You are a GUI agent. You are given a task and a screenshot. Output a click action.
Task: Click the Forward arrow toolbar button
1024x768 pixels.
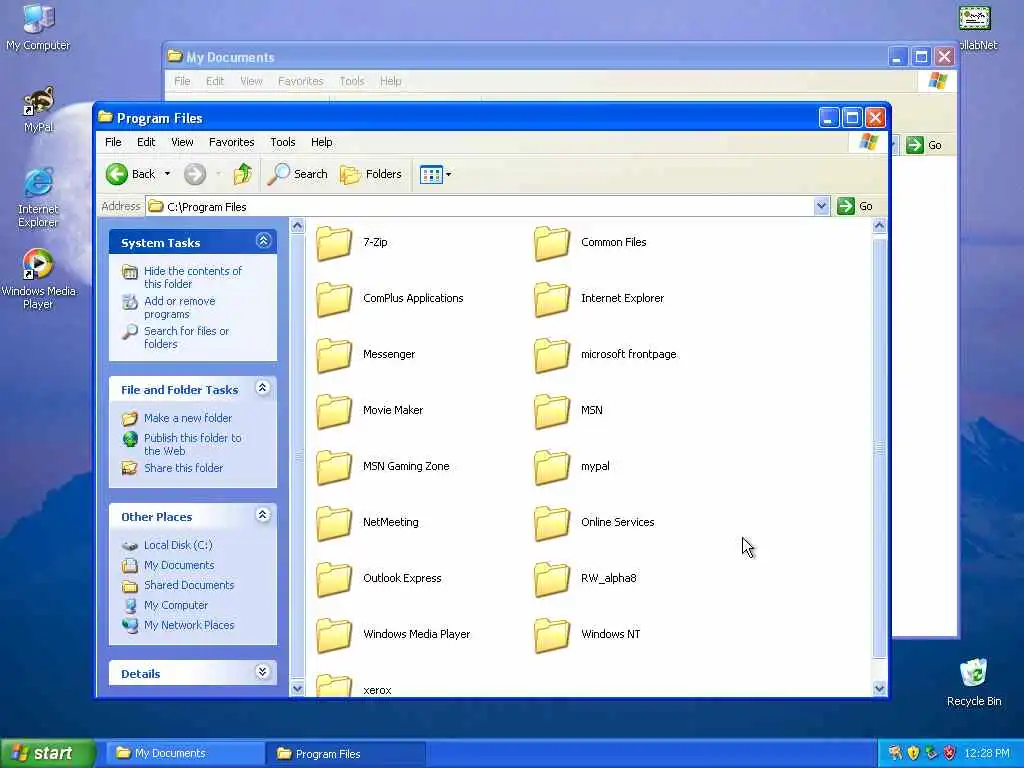click(195, 174)
